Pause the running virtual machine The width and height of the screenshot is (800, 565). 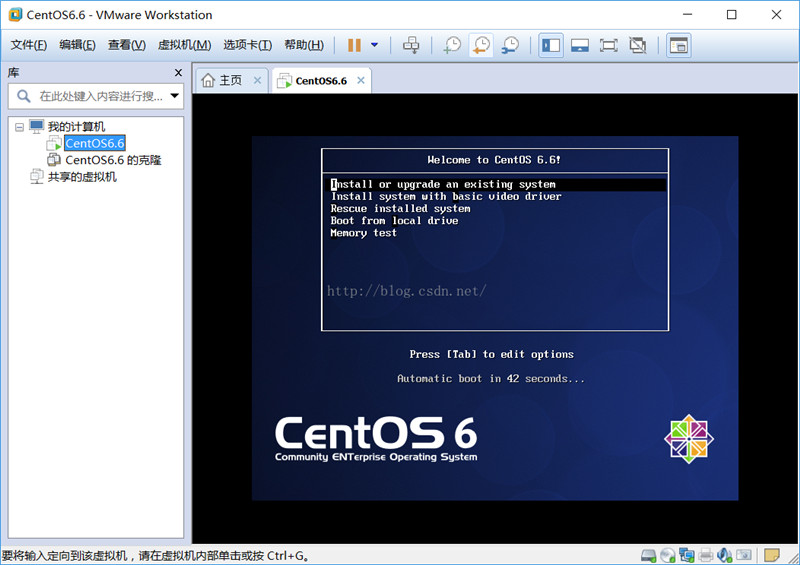(x=354, y=45)
